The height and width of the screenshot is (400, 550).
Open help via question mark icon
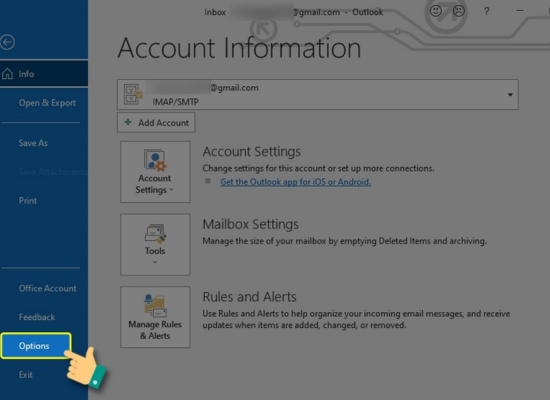(487, 11)
